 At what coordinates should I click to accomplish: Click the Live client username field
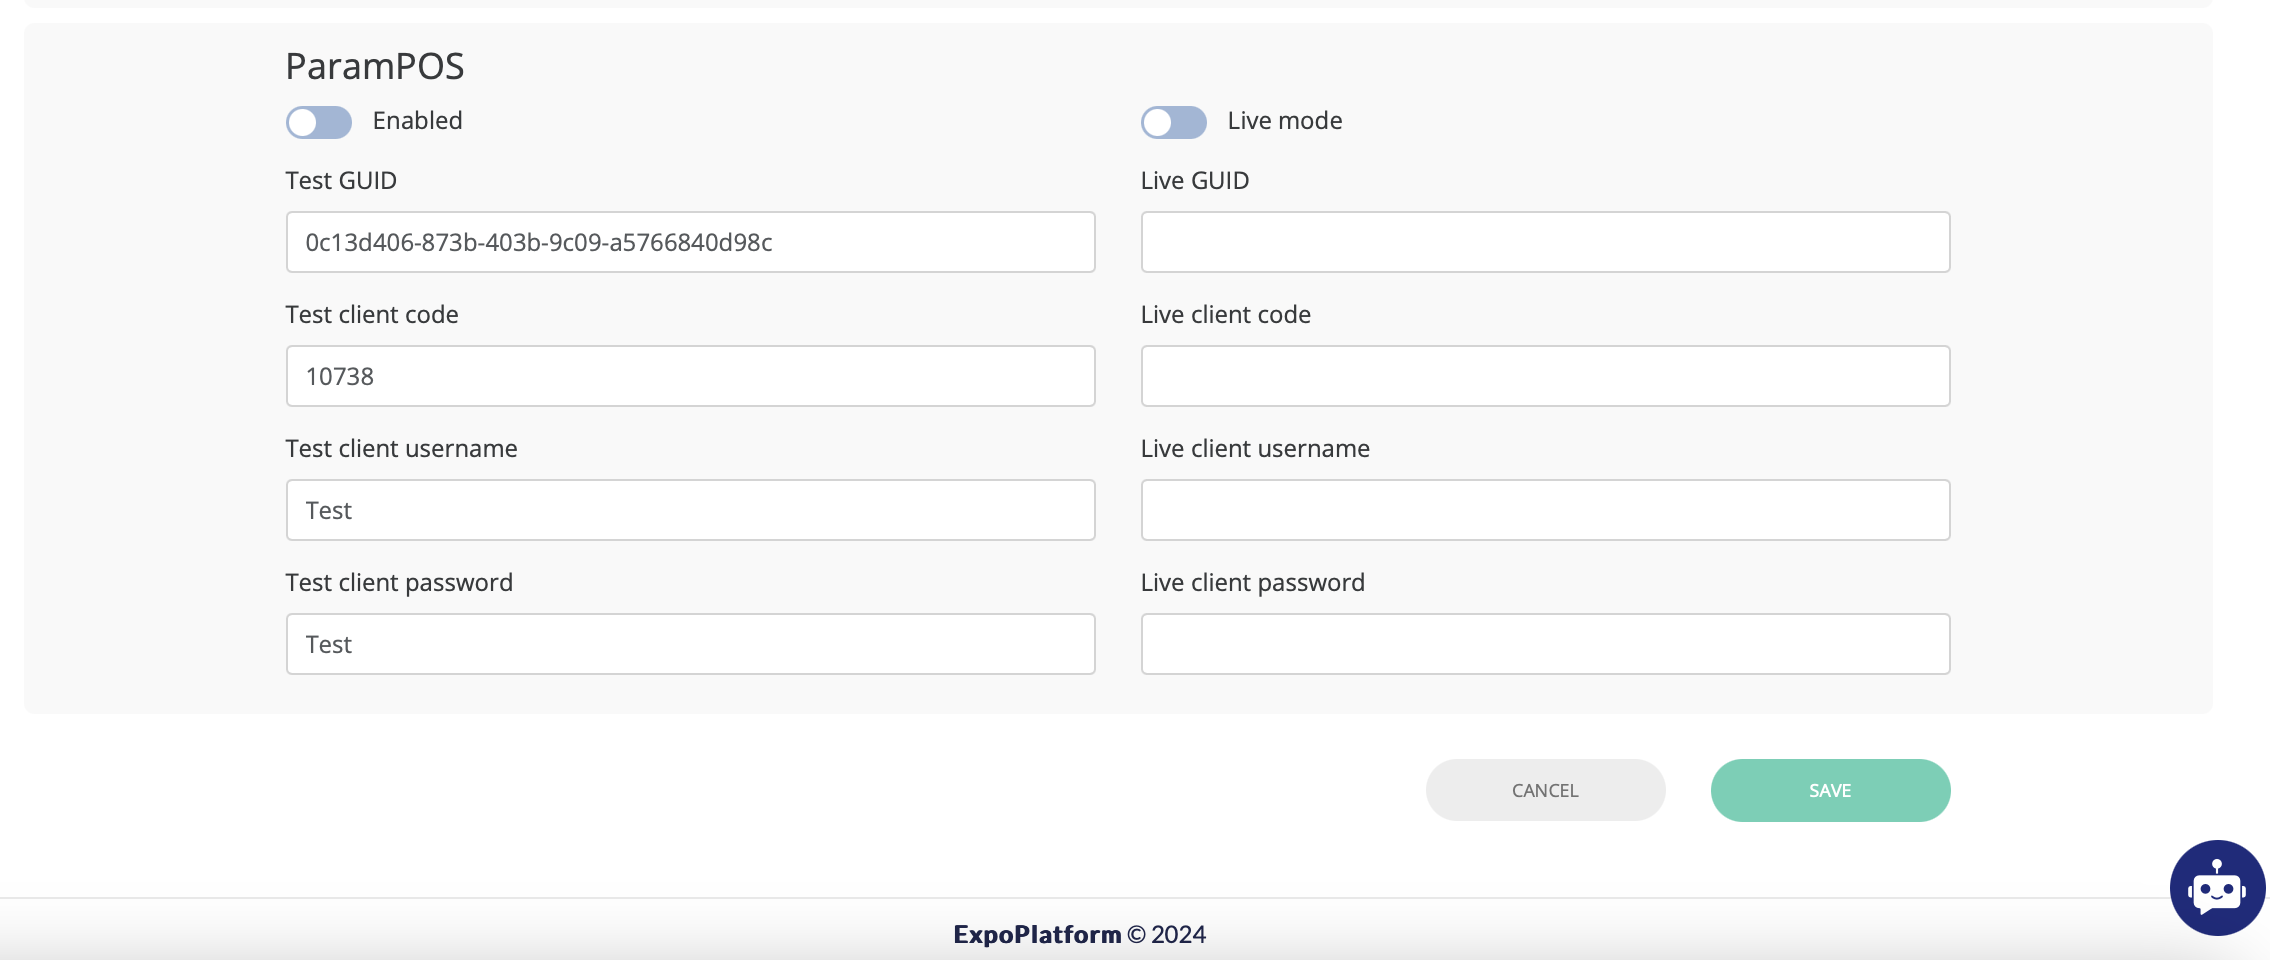point(1545,510)
